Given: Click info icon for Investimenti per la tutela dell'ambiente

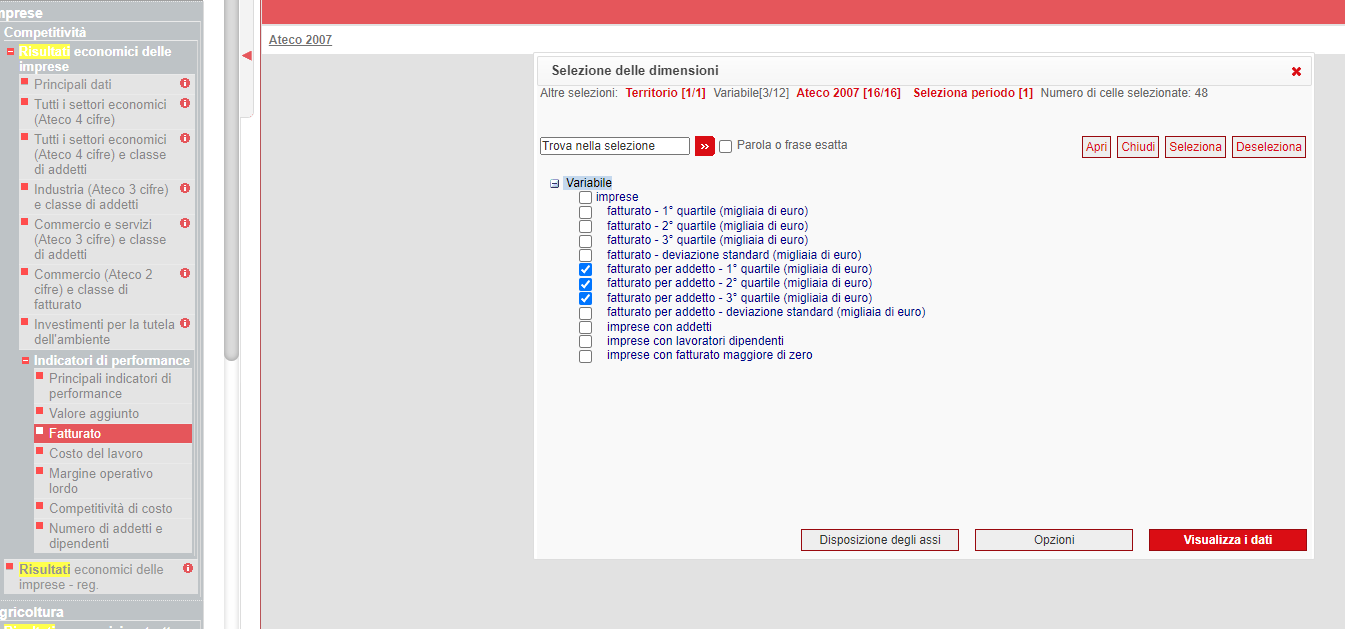Looking at the screenshot, I should click(185, 324).
